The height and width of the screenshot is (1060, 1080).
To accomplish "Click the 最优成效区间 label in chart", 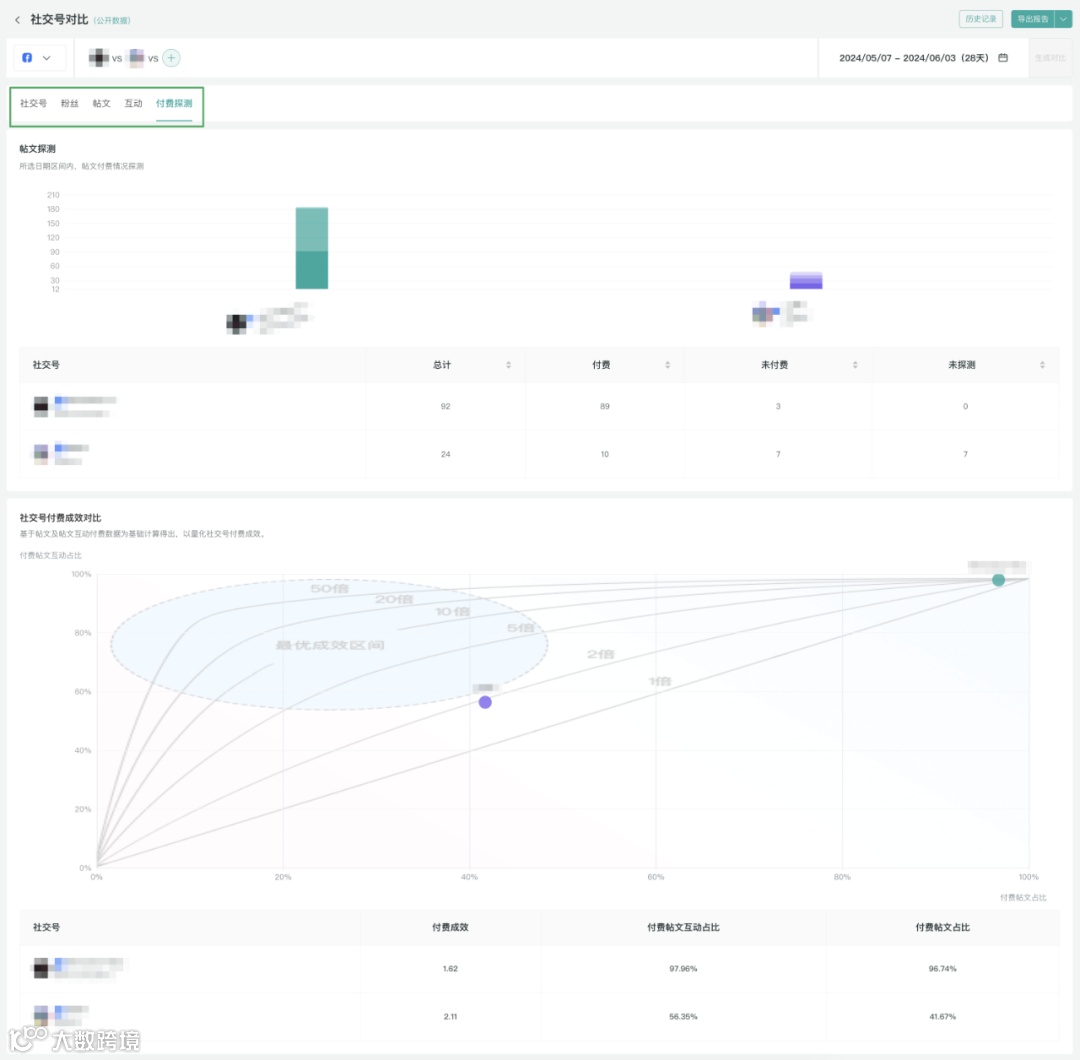I will point(330,645).
